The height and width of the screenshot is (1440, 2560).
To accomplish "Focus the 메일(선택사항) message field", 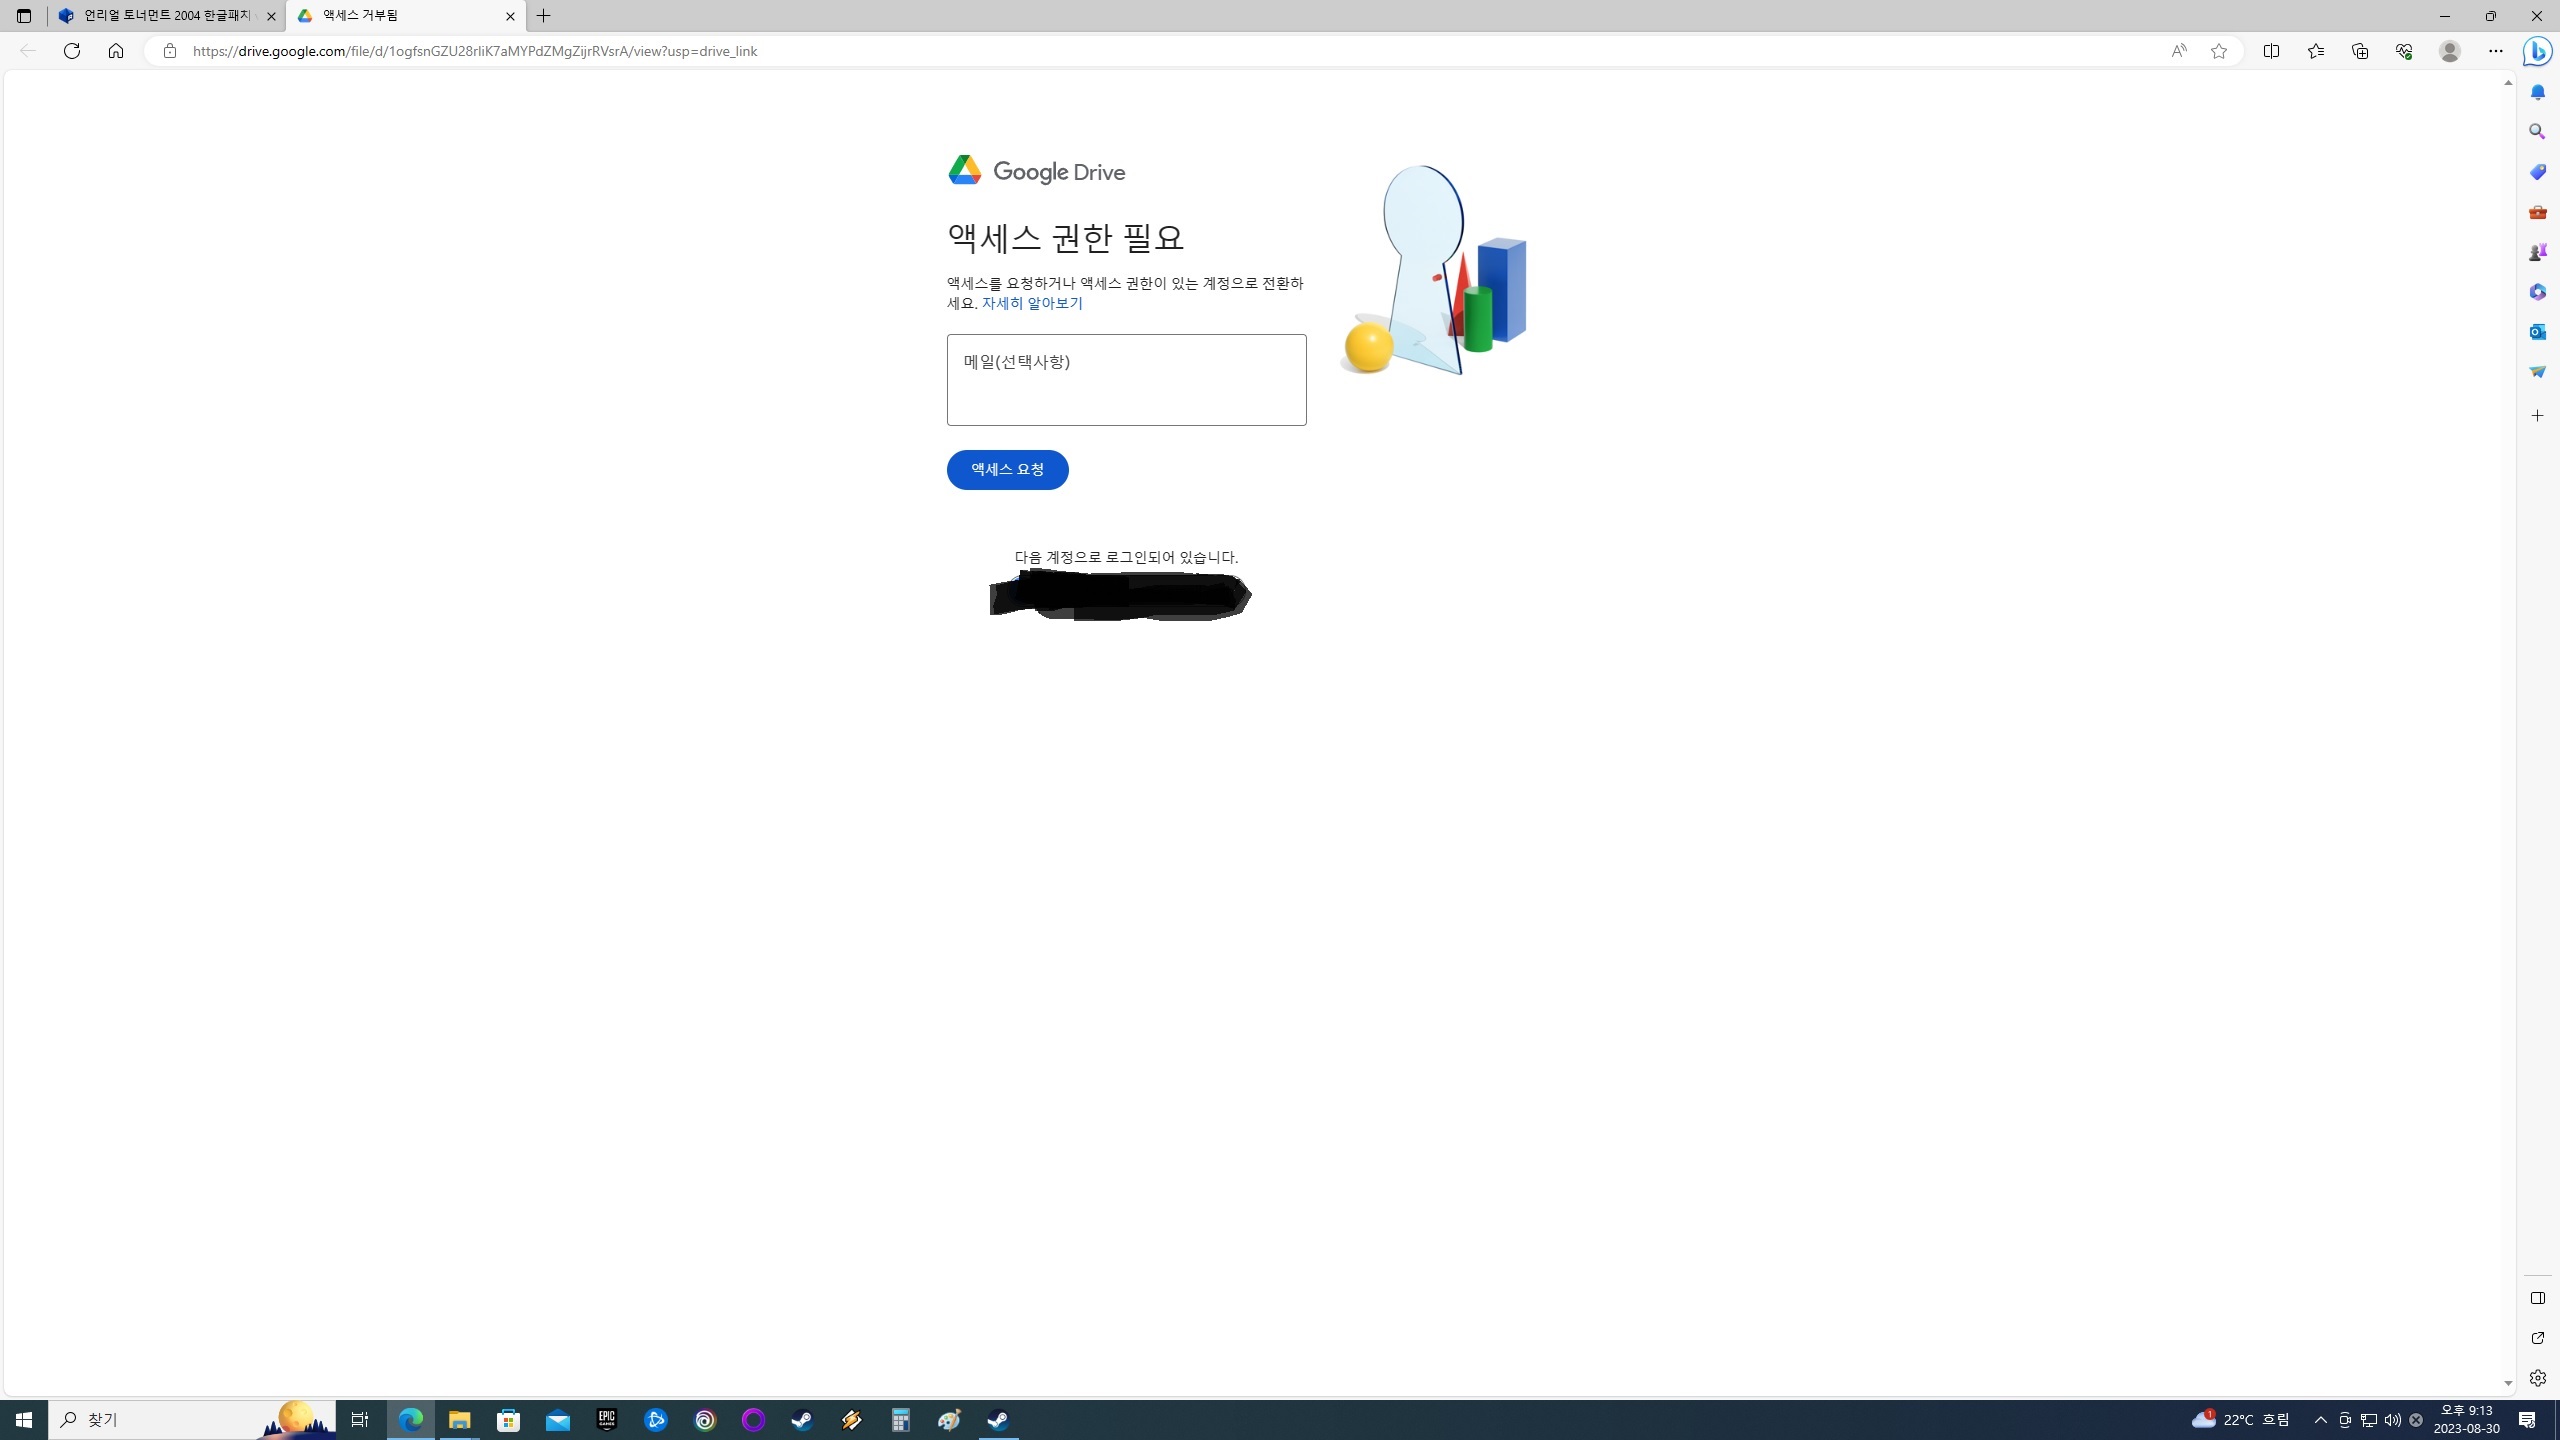I will click(x=1126, y=380).
